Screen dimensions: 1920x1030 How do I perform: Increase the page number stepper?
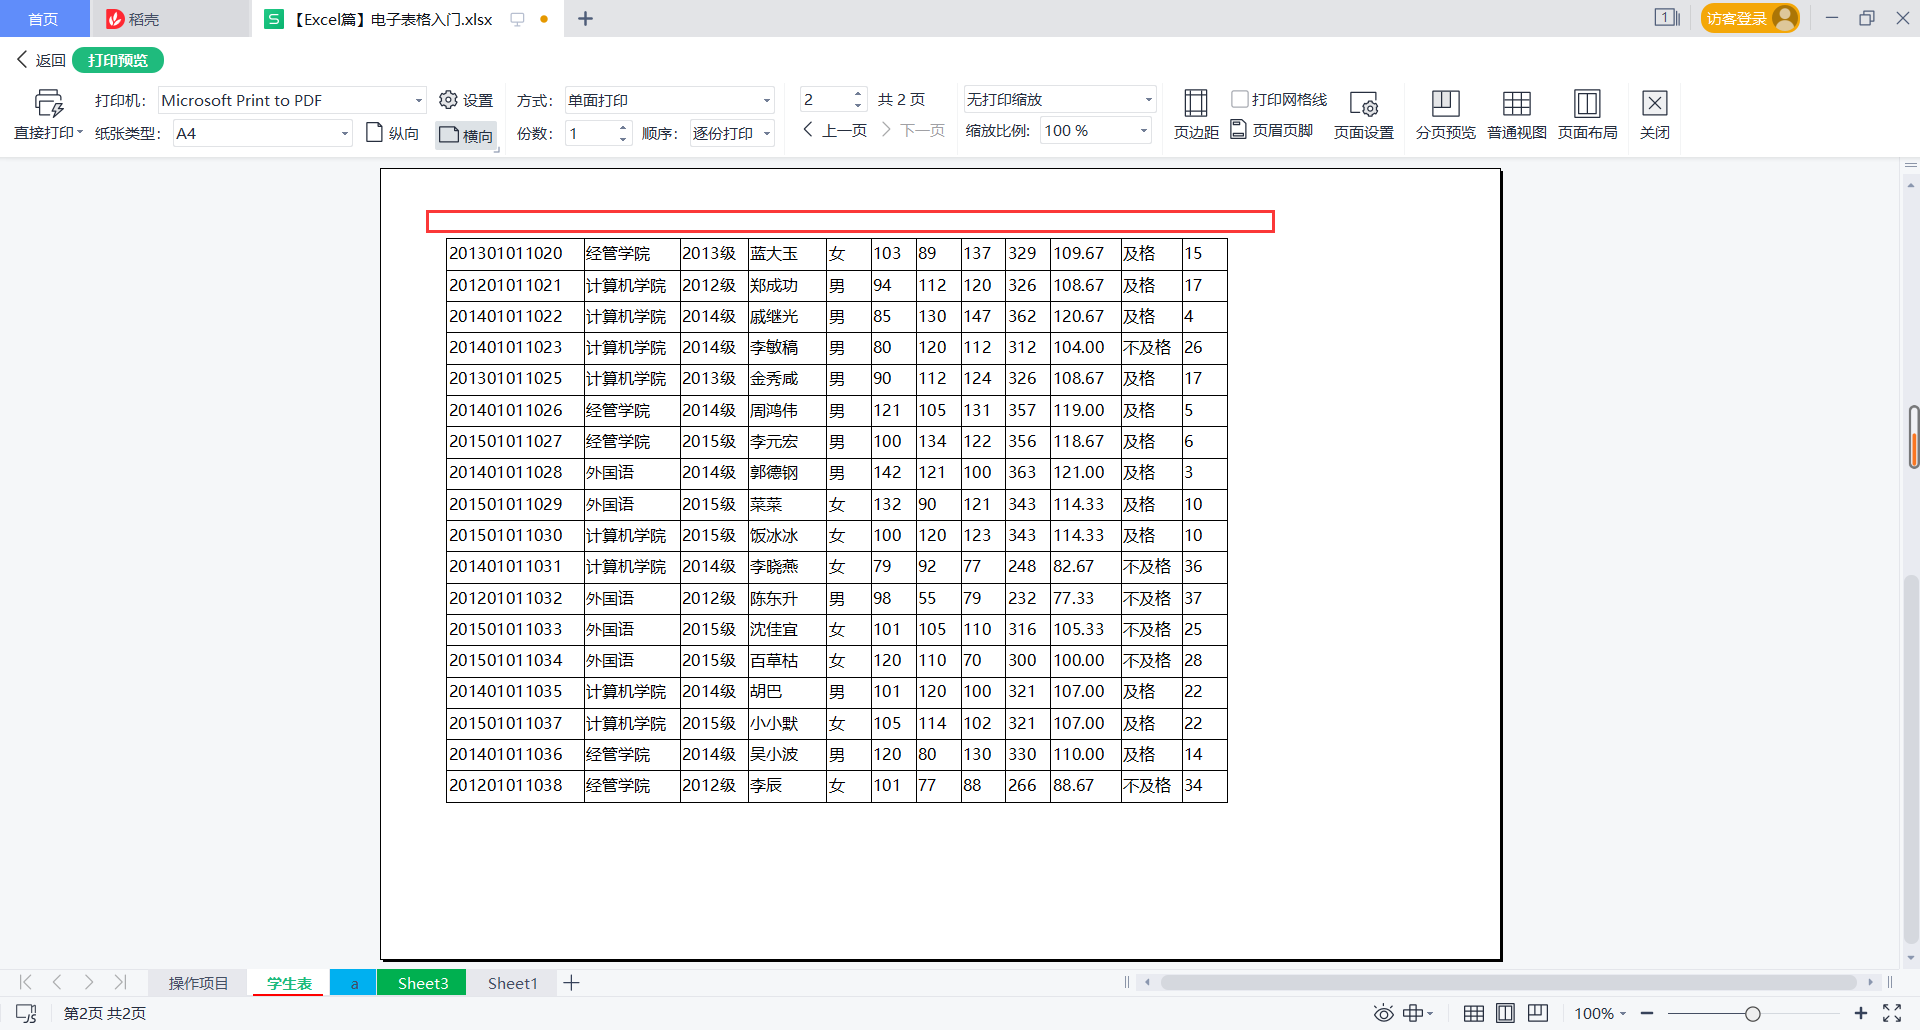(x=858, y=94)
